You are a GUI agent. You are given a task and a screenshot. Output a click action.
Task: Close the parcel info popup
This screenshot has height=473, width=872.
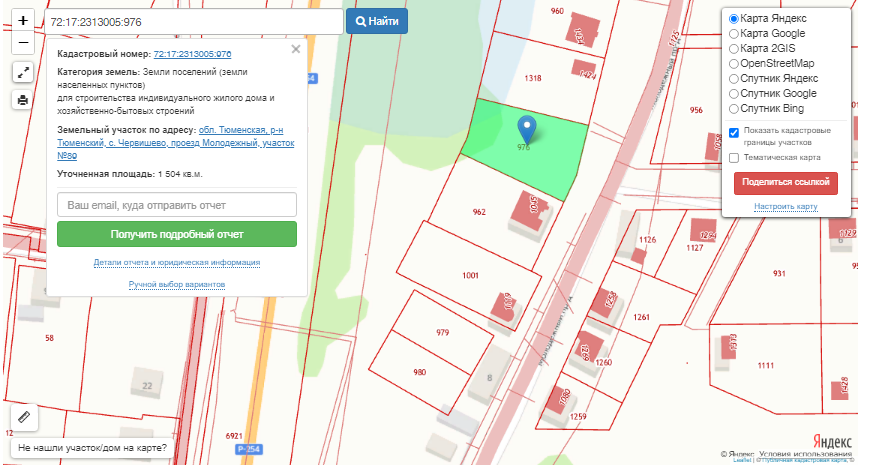tap(296, 49)
